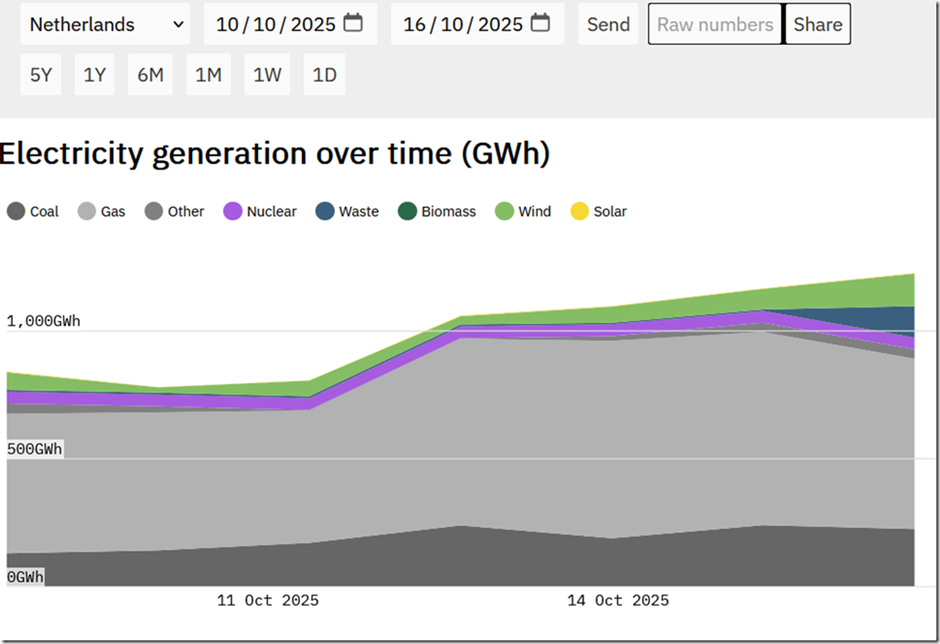Choose the 6M range preset
The width and height of the screenshot is (940, 644).
click(x=150, y=75)
